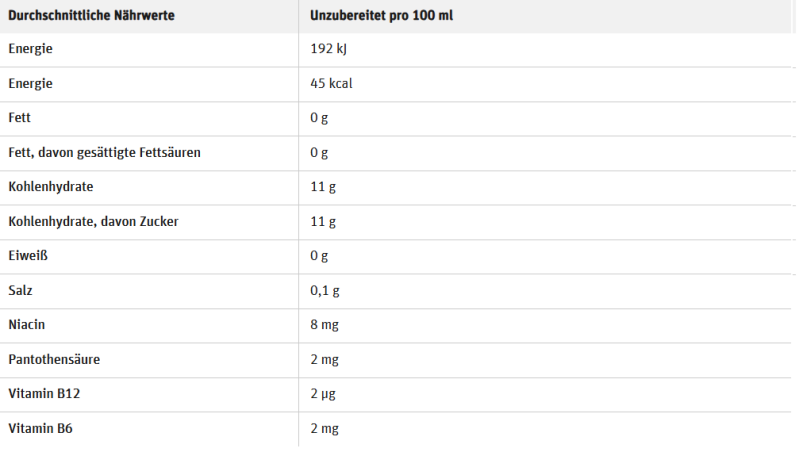Click the standalone 'Fett' row label
The height and width of the screenshot is (452, 799).
20,117
